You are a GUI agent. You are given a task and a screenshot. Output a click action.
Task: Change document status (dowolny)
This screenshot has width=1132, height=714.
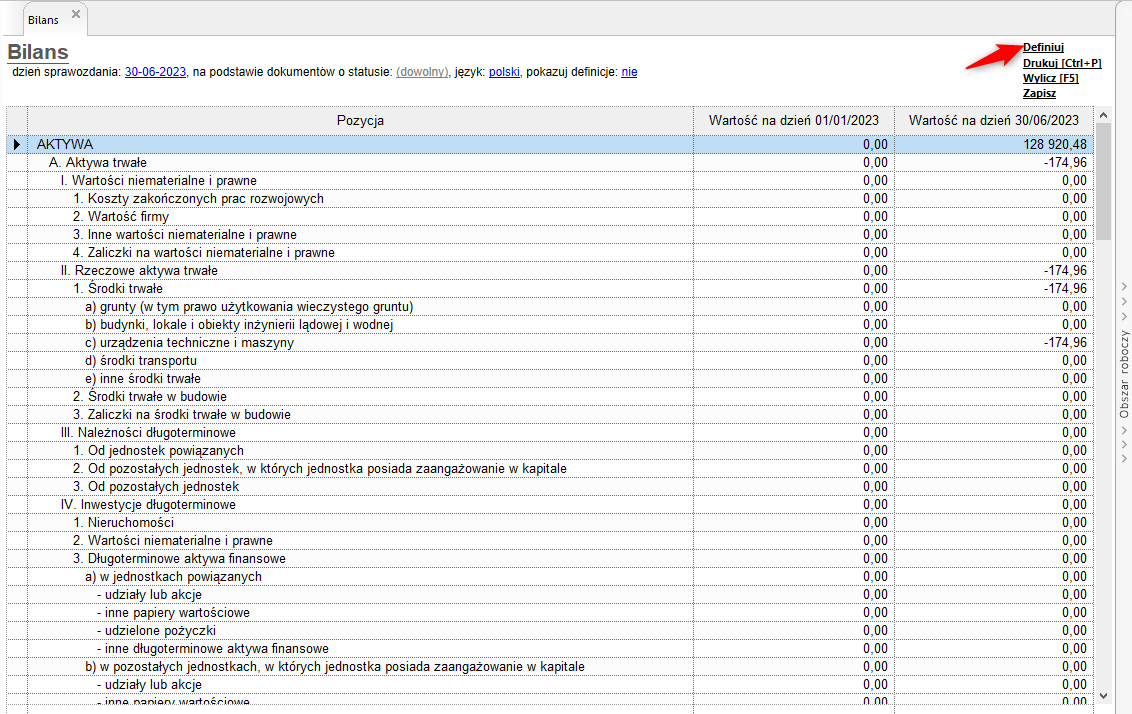[x=422, y=72]
